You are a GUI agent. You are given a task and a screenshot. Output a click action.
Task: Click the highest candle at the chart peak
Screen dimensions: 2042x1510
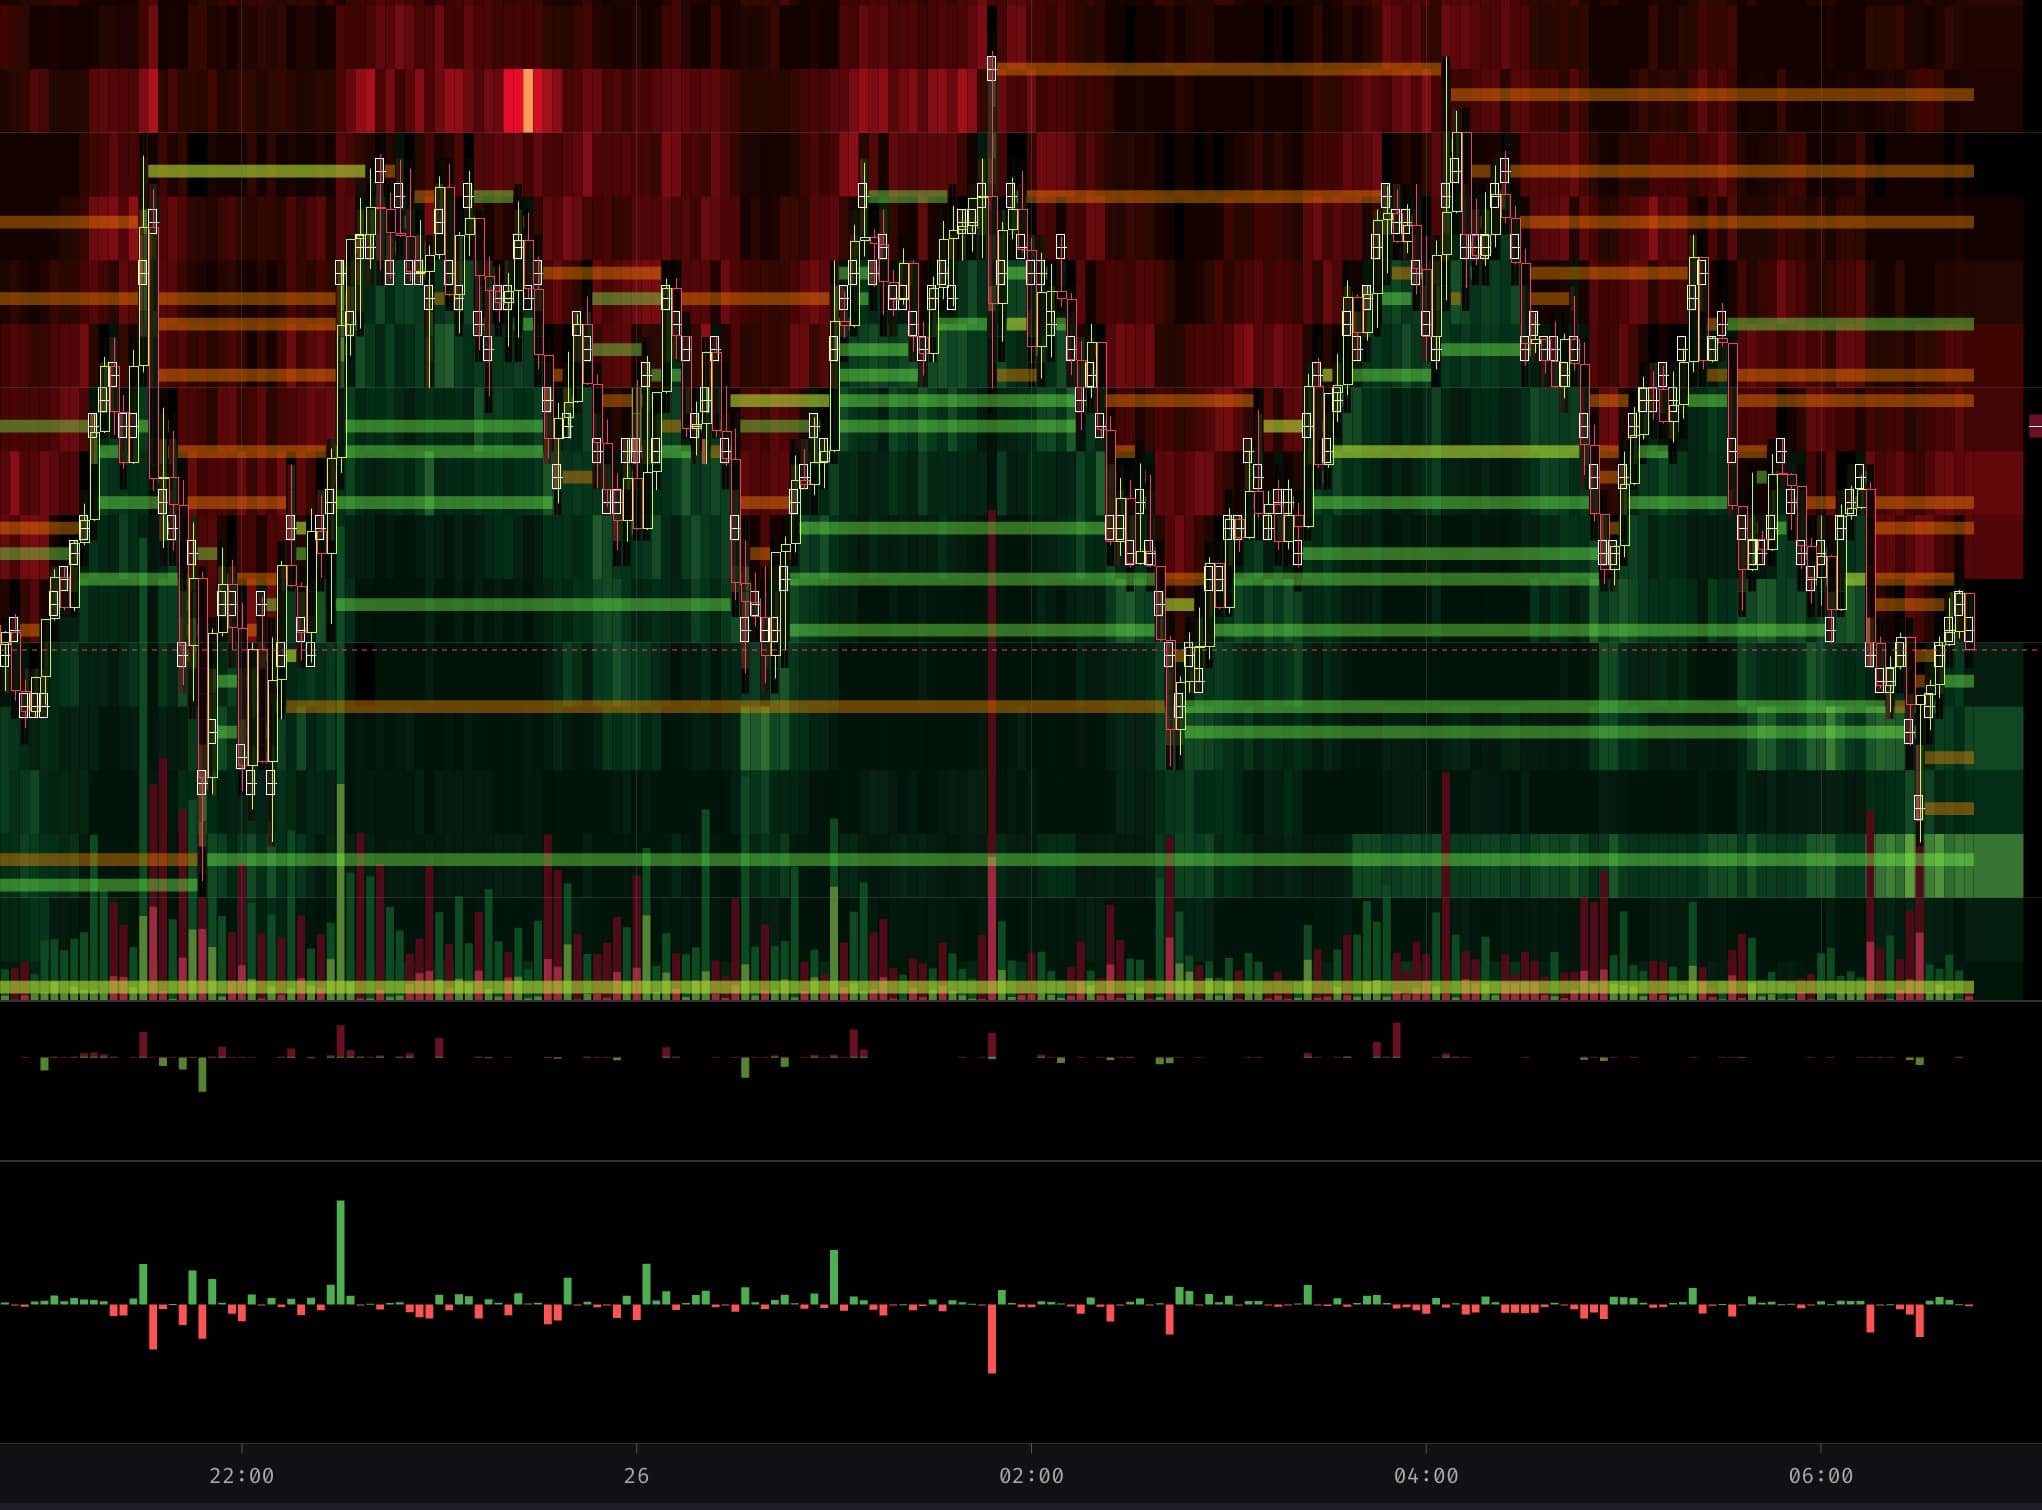(991, 68)
